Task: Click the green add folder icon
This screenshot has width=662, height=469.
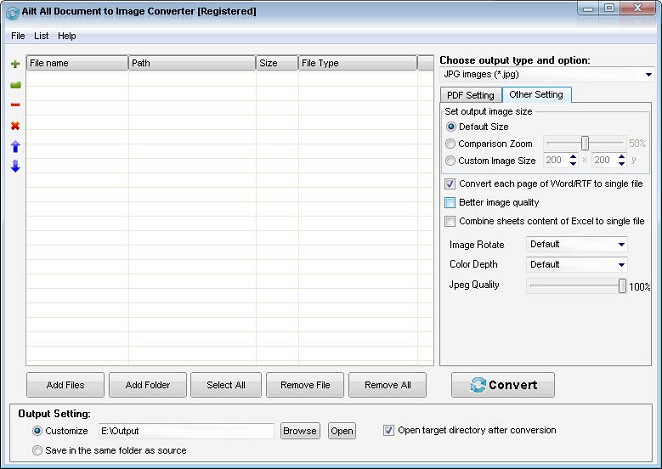Action: pyautogui.click(x=15, y=85)
